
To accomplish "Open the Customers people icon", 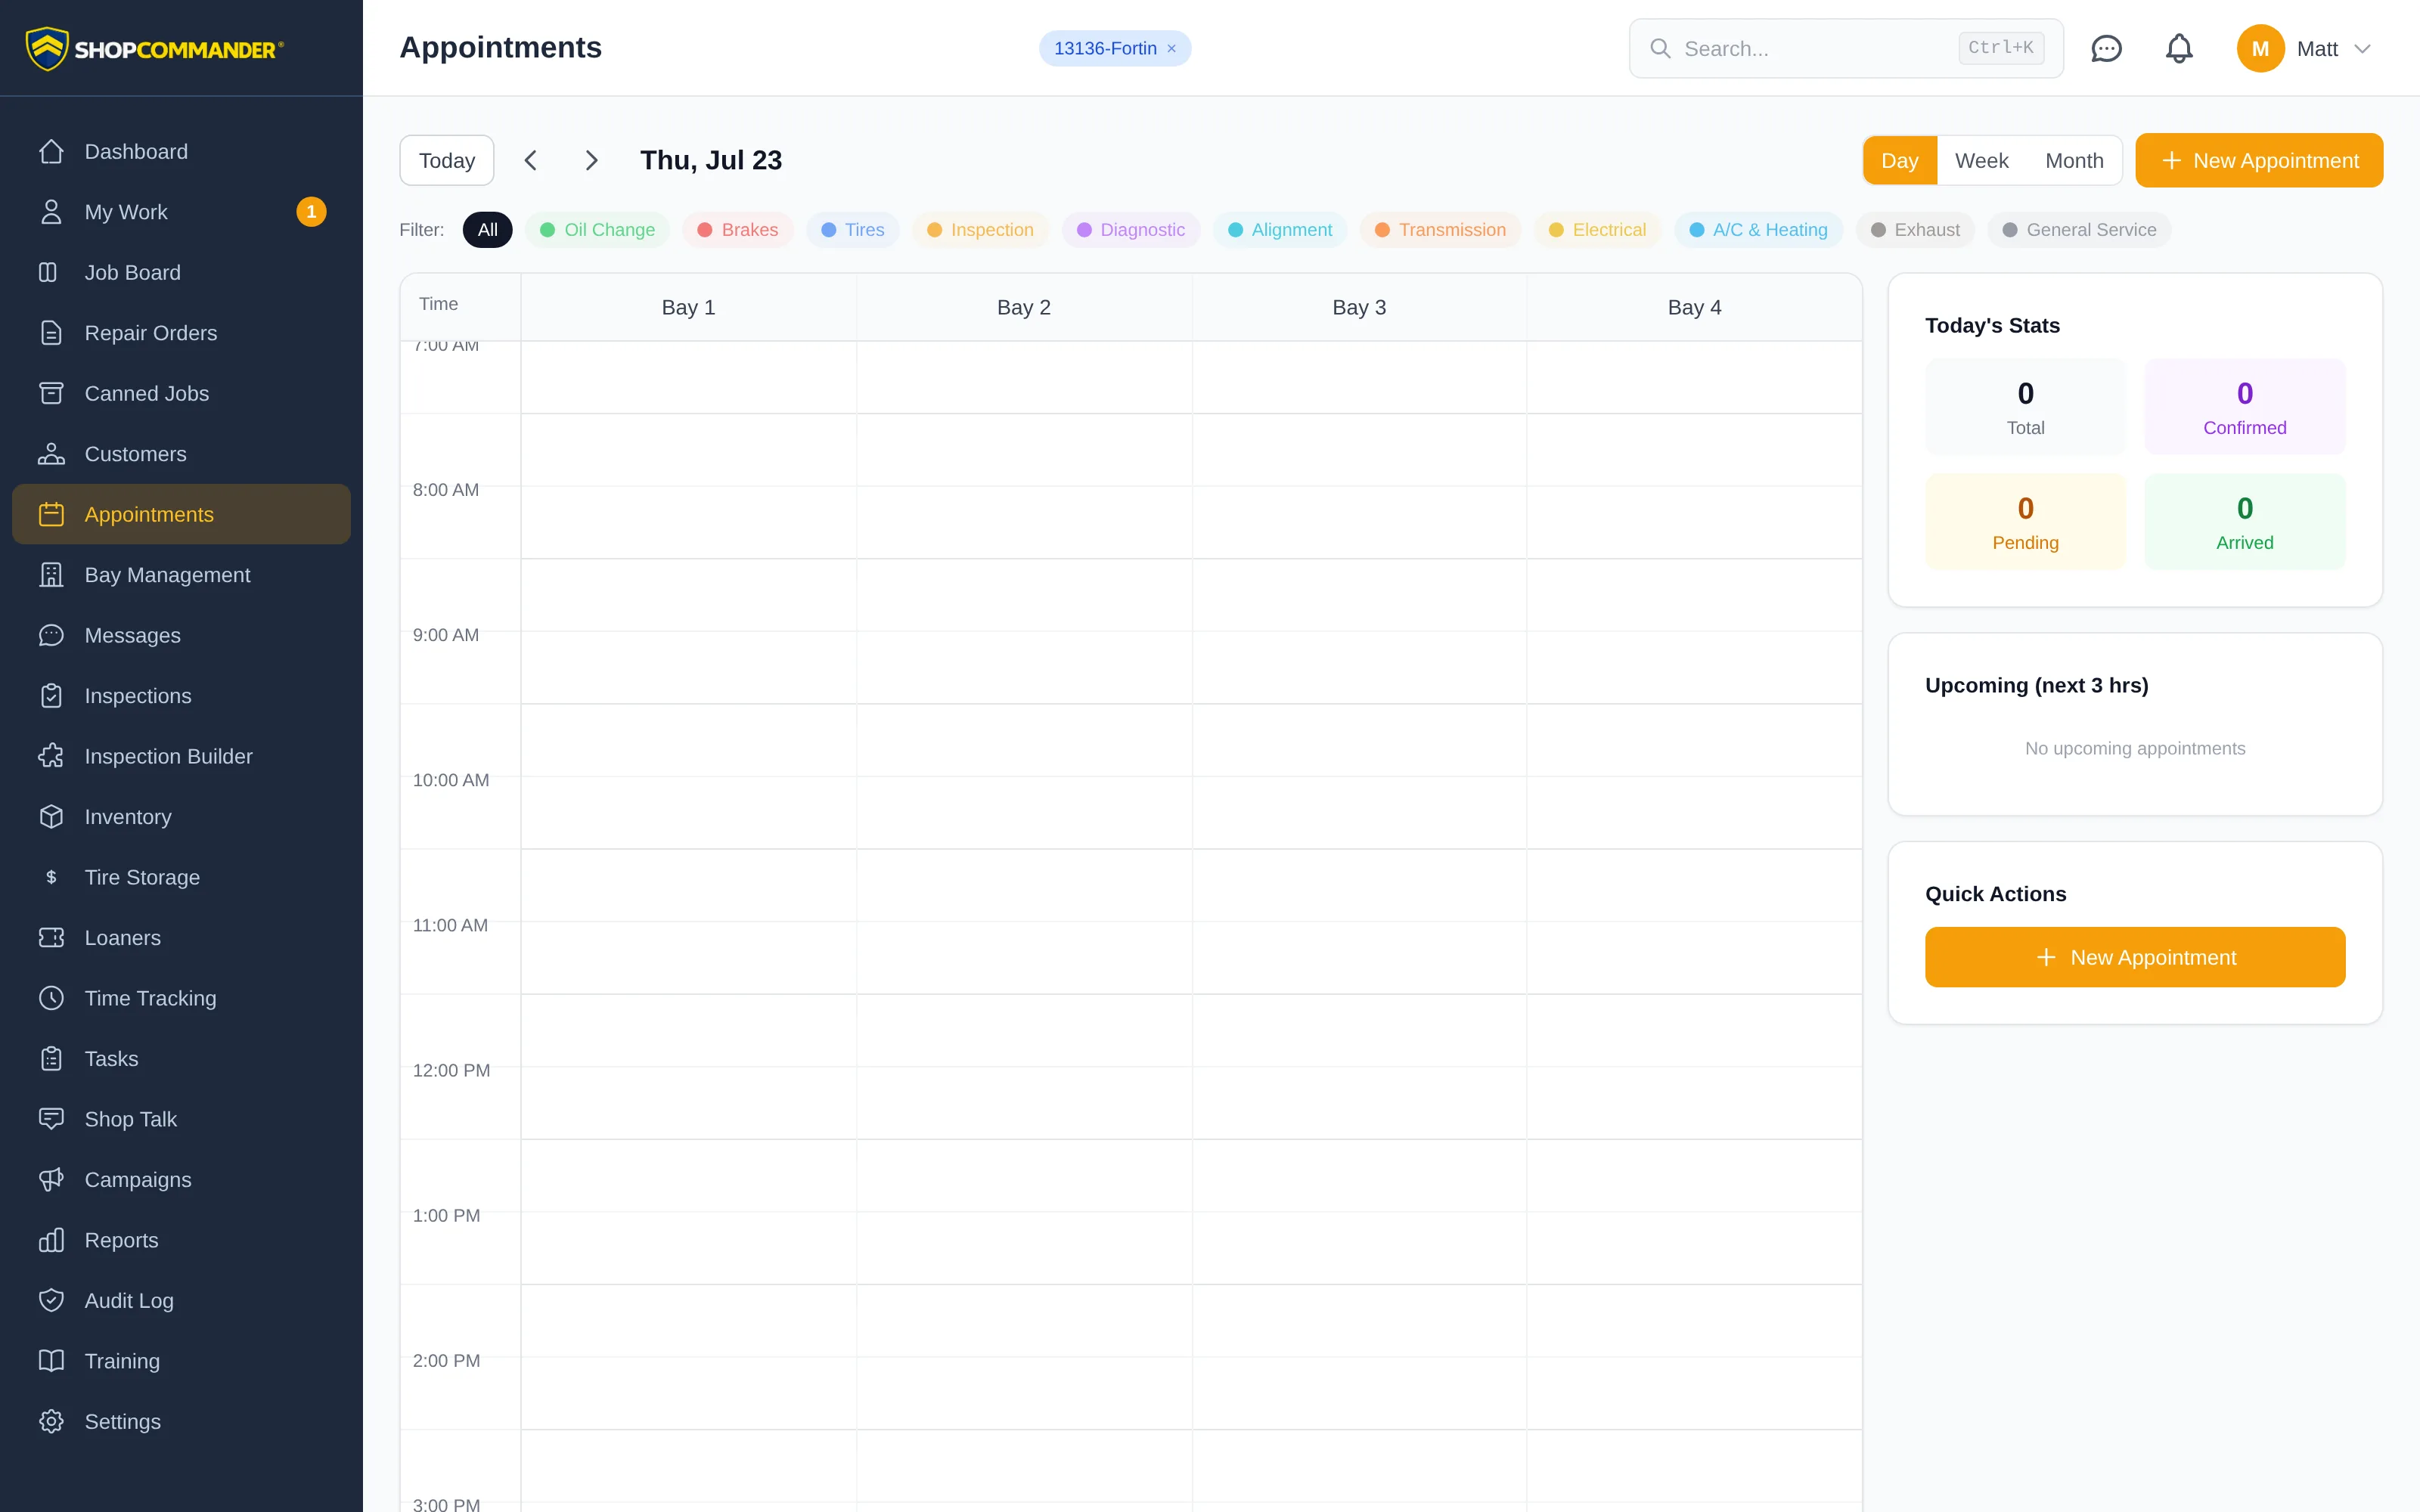I will pos(51,454).
